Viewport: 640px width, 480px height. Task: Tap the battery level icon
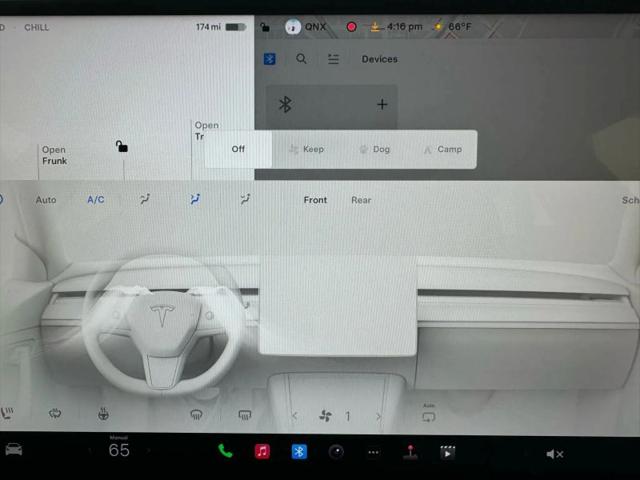pos(236,27)
